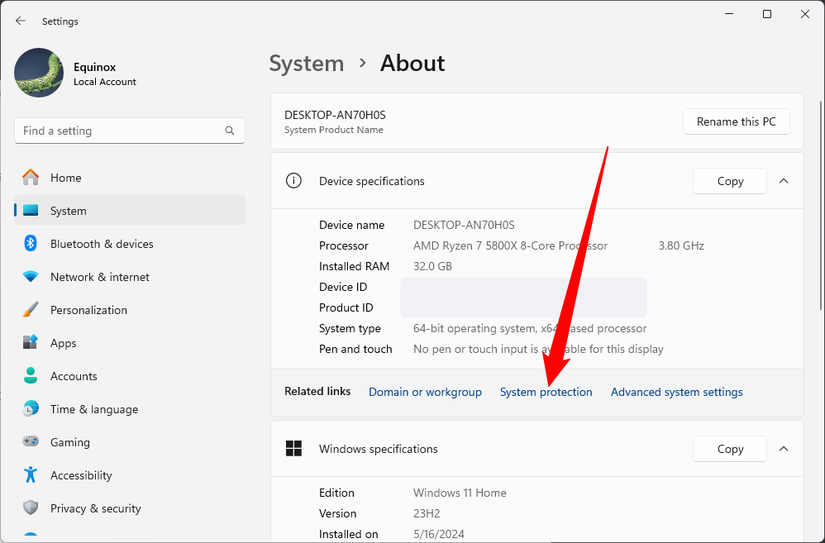Open Accessibility settings
825x543 pixels.
coord(129,476)
